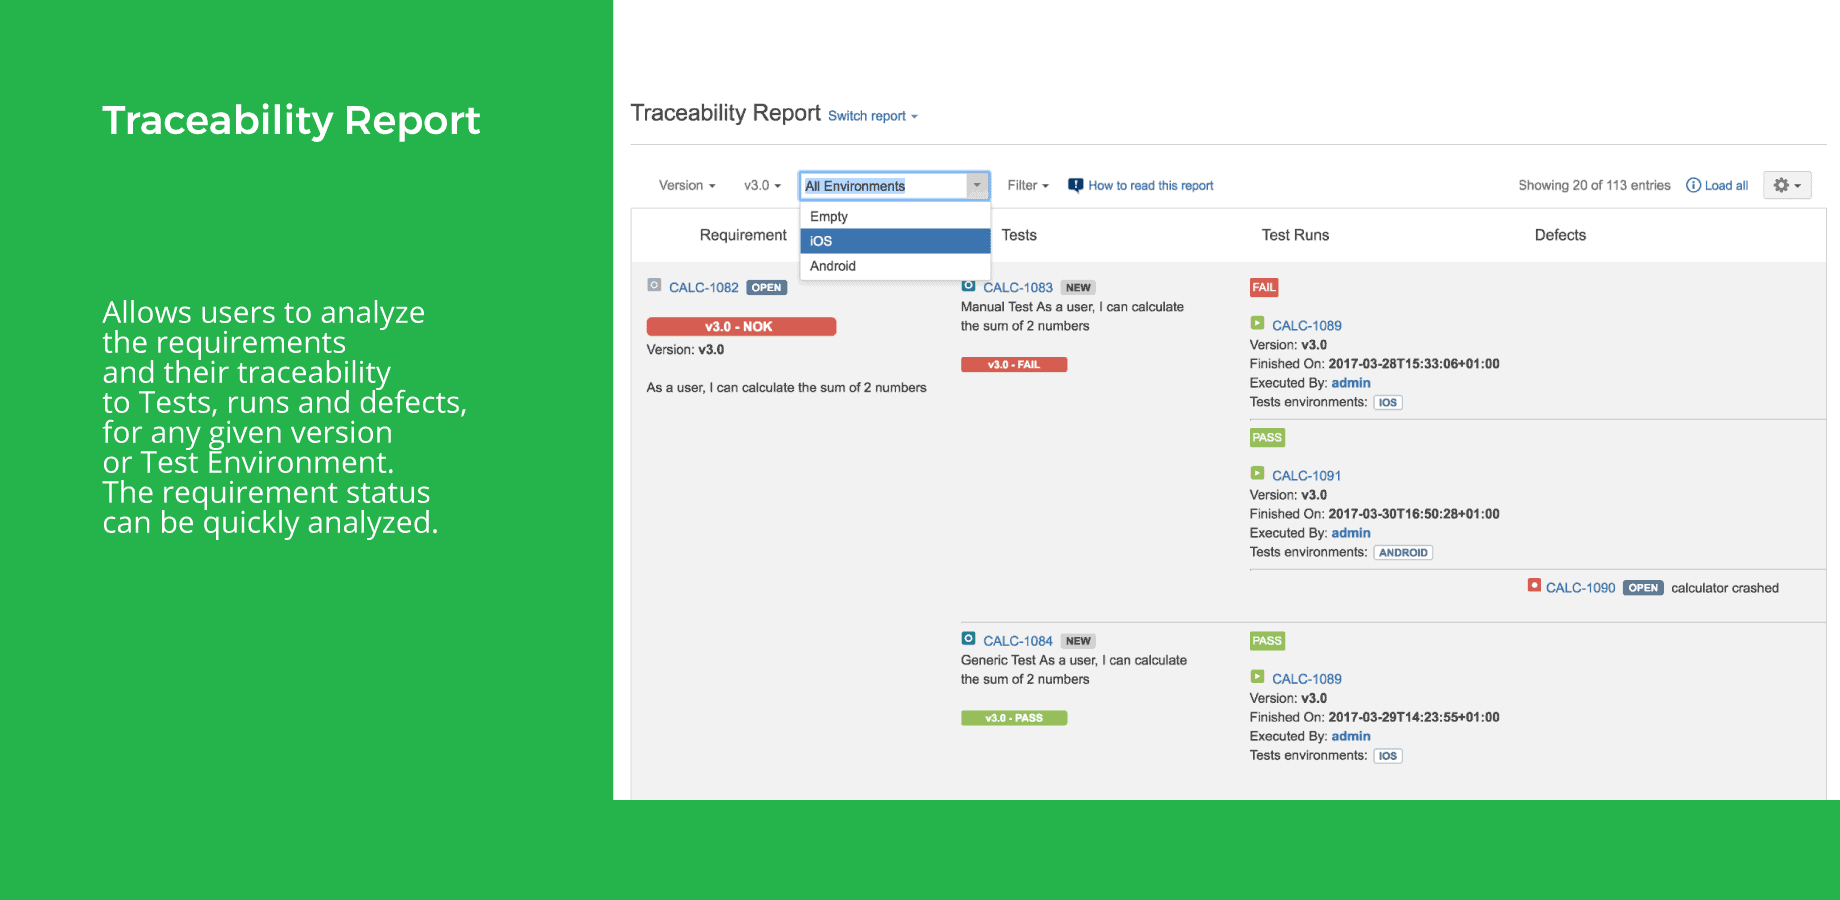Click the info icon before How to read this report
The width and height of the screenshot is (1840, 900).
click(x=1074, y=185)
